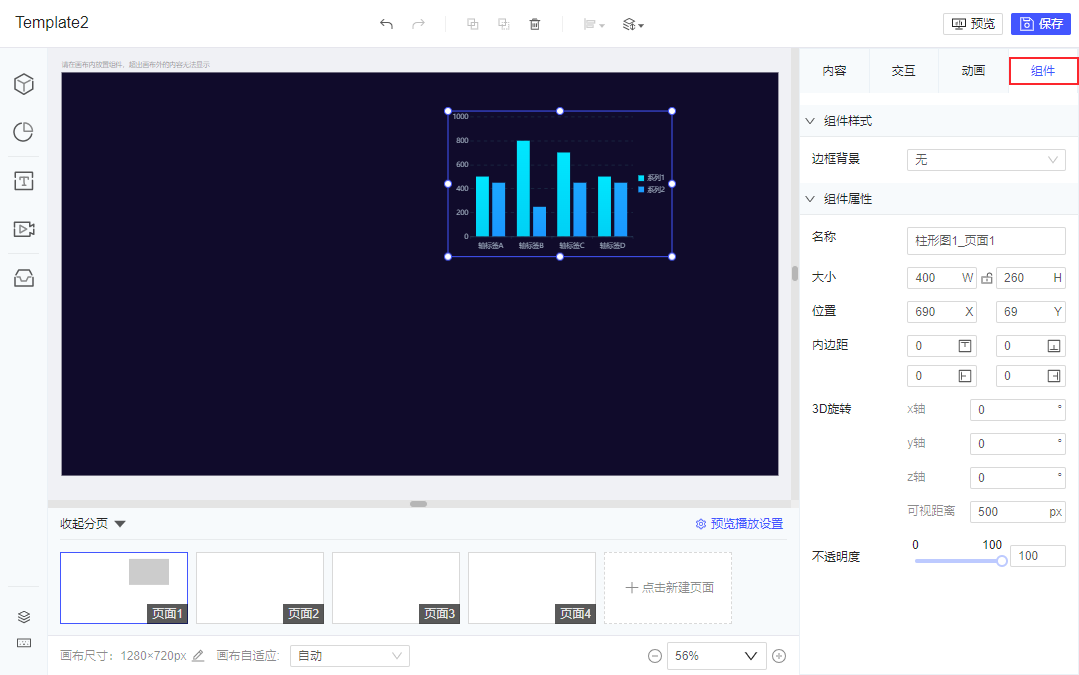Click the 可视距离 field showing 500

click(x=1018, y=511)
